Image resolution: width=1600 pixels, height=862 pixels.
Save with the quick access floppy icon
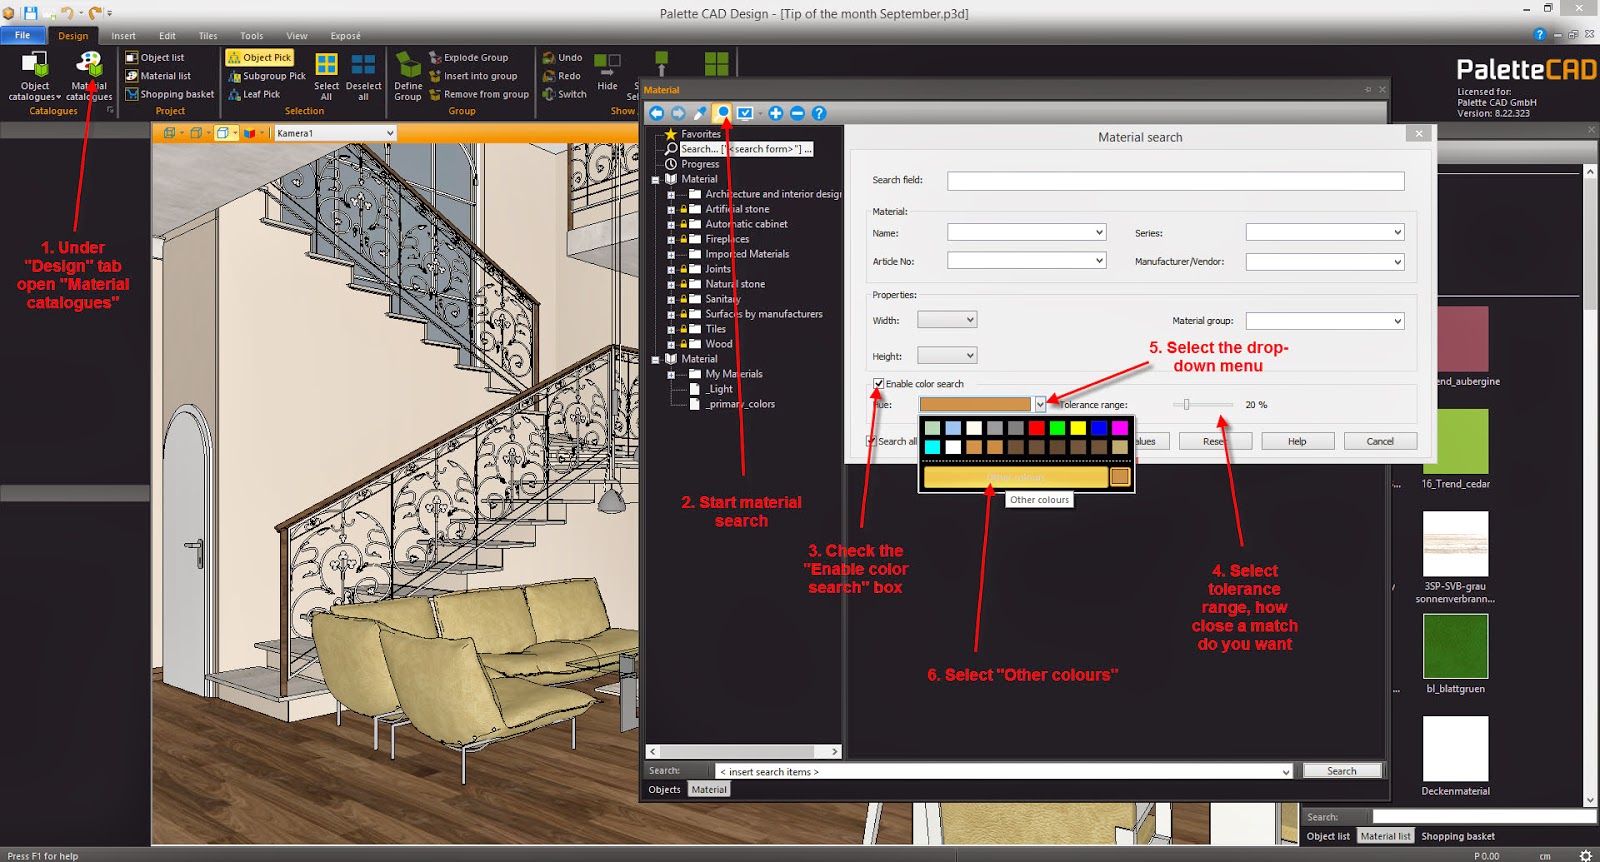click(x=31, y=13)
